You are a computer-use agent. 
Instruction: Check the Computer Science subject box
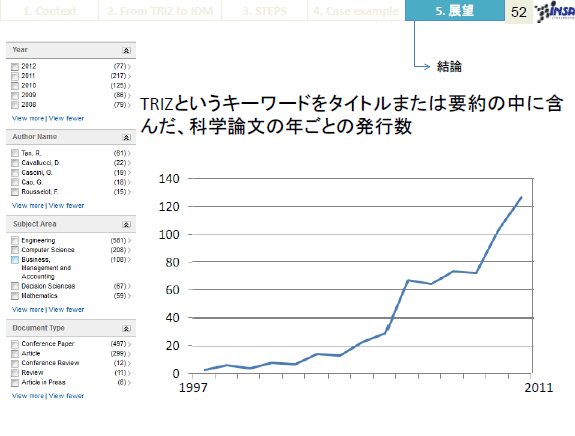point(15,250)
